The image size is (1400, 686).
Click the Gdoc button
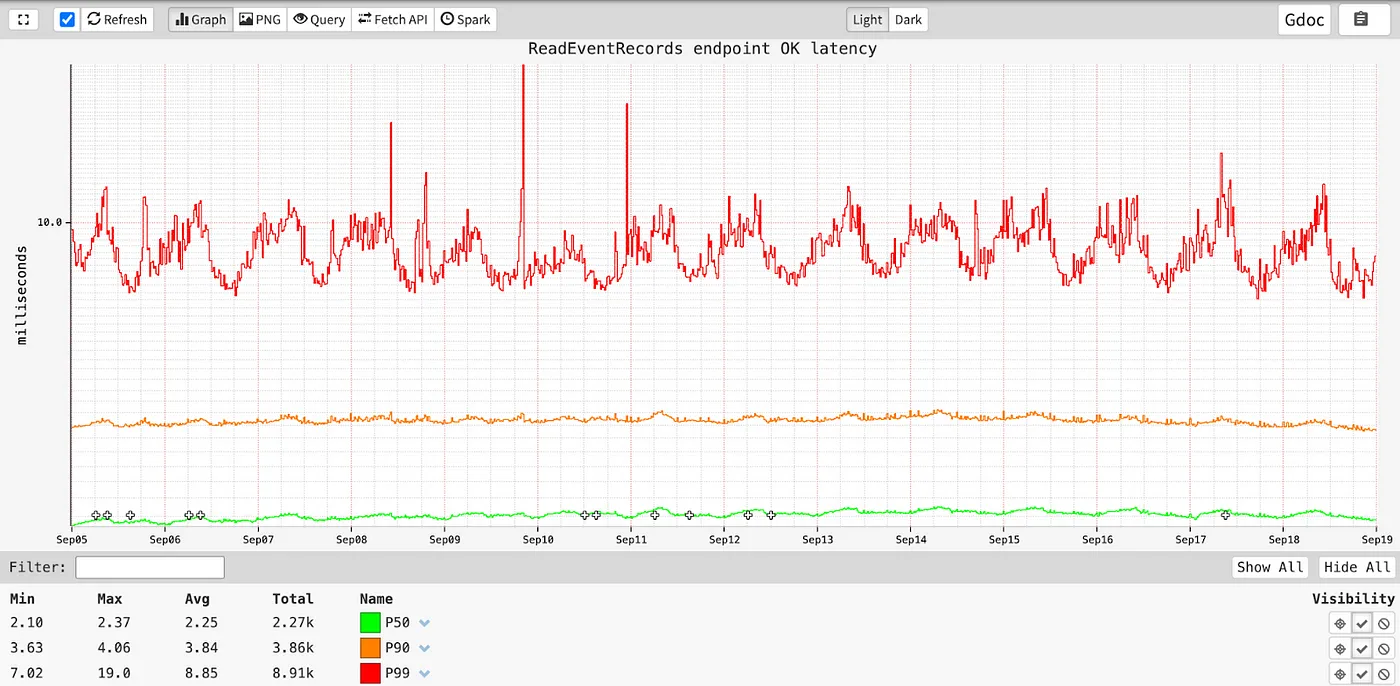pos(1304,19)
